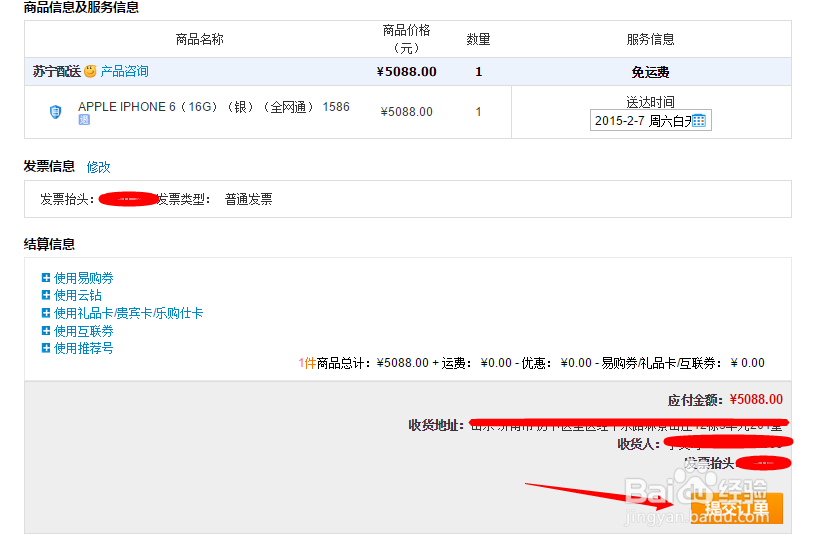Click the 结算信息 heading
Screen dimensions: 814x545
click(49, 244)
